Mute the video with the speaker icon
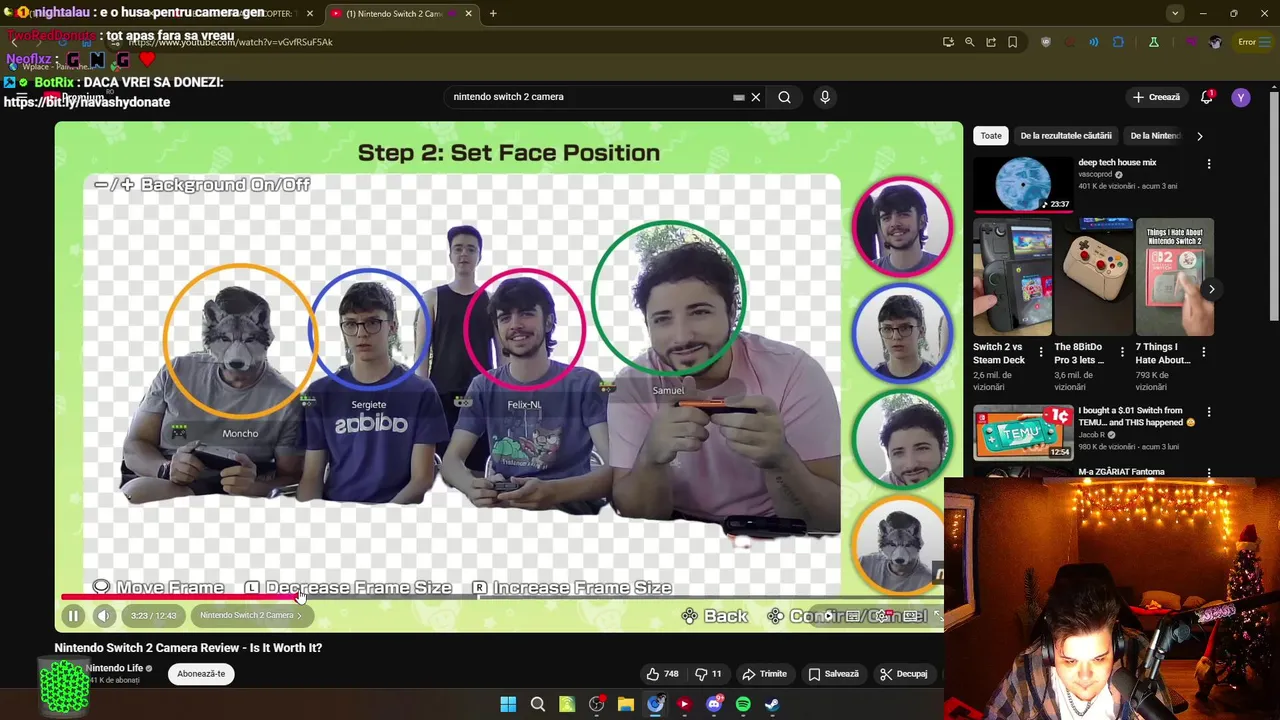 point(104,616)
